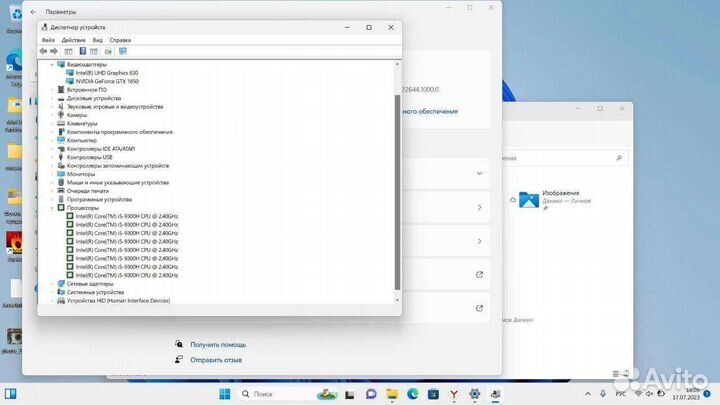Expand Звуковые, игровые и видеоустройства
This screenshot has width=720, height=405.
pyautogui.click(x=52, y=107)
